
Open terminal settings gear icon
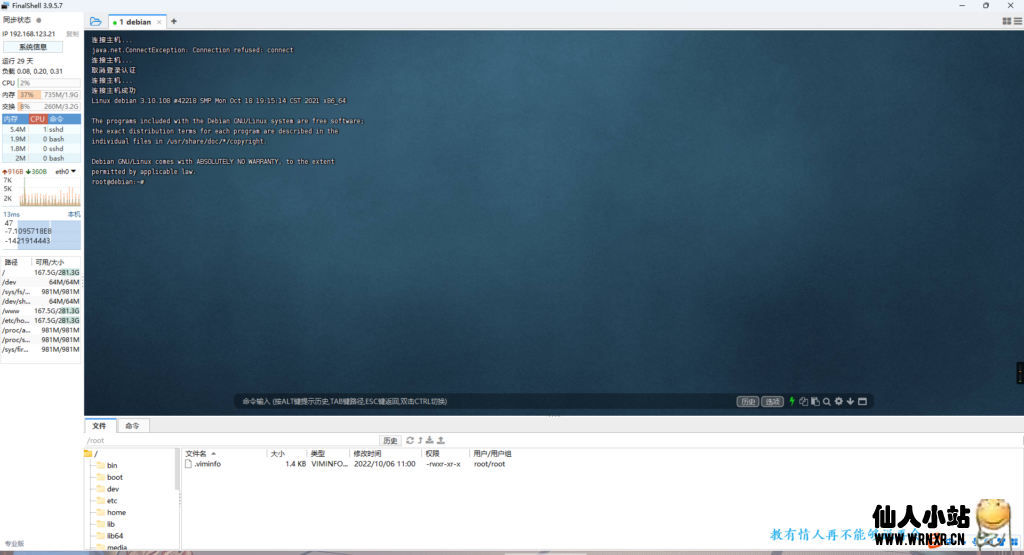839,401
